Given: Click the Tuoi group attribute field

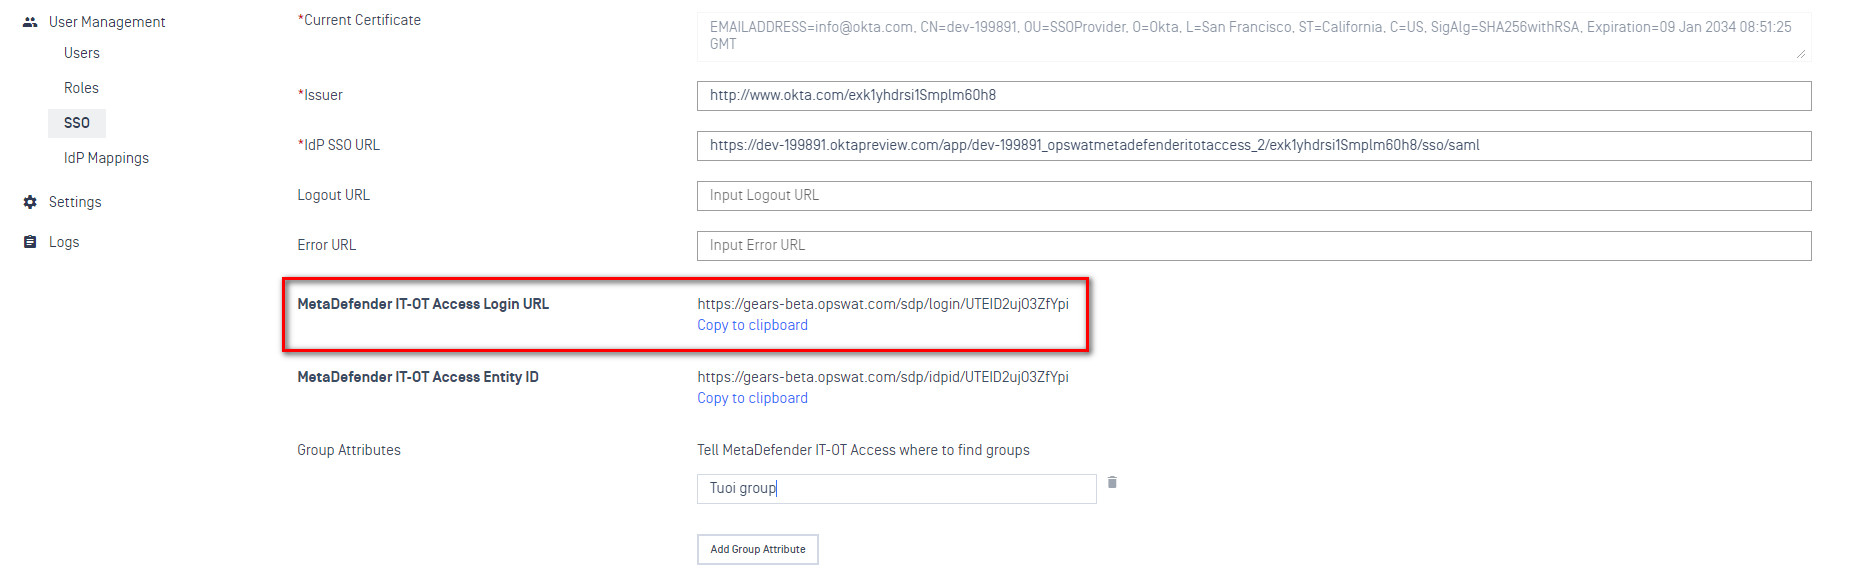Looking at the screenshot, I should 897,489.
